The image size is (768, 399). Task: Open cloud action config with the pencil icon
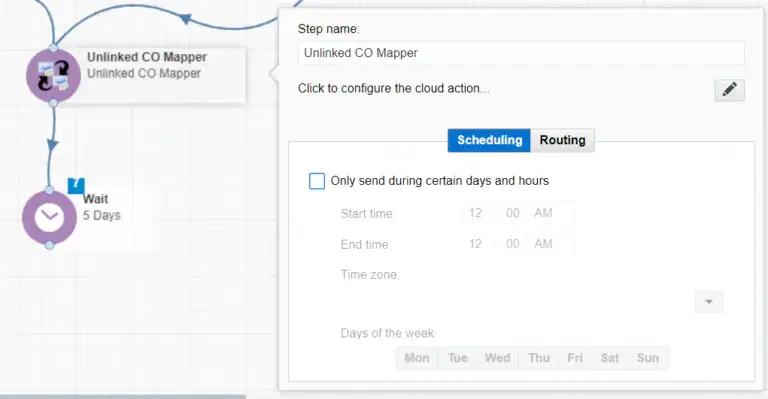pyautogui.click(x=729, y=90)
